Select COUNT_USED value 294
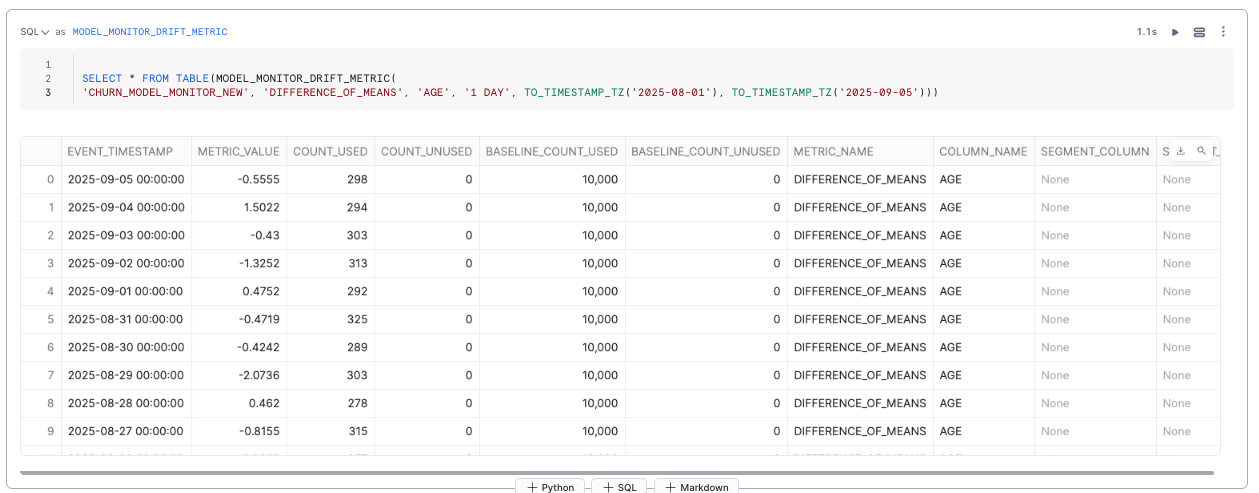This screenshot has width=1259, height=493. (330, 207)
